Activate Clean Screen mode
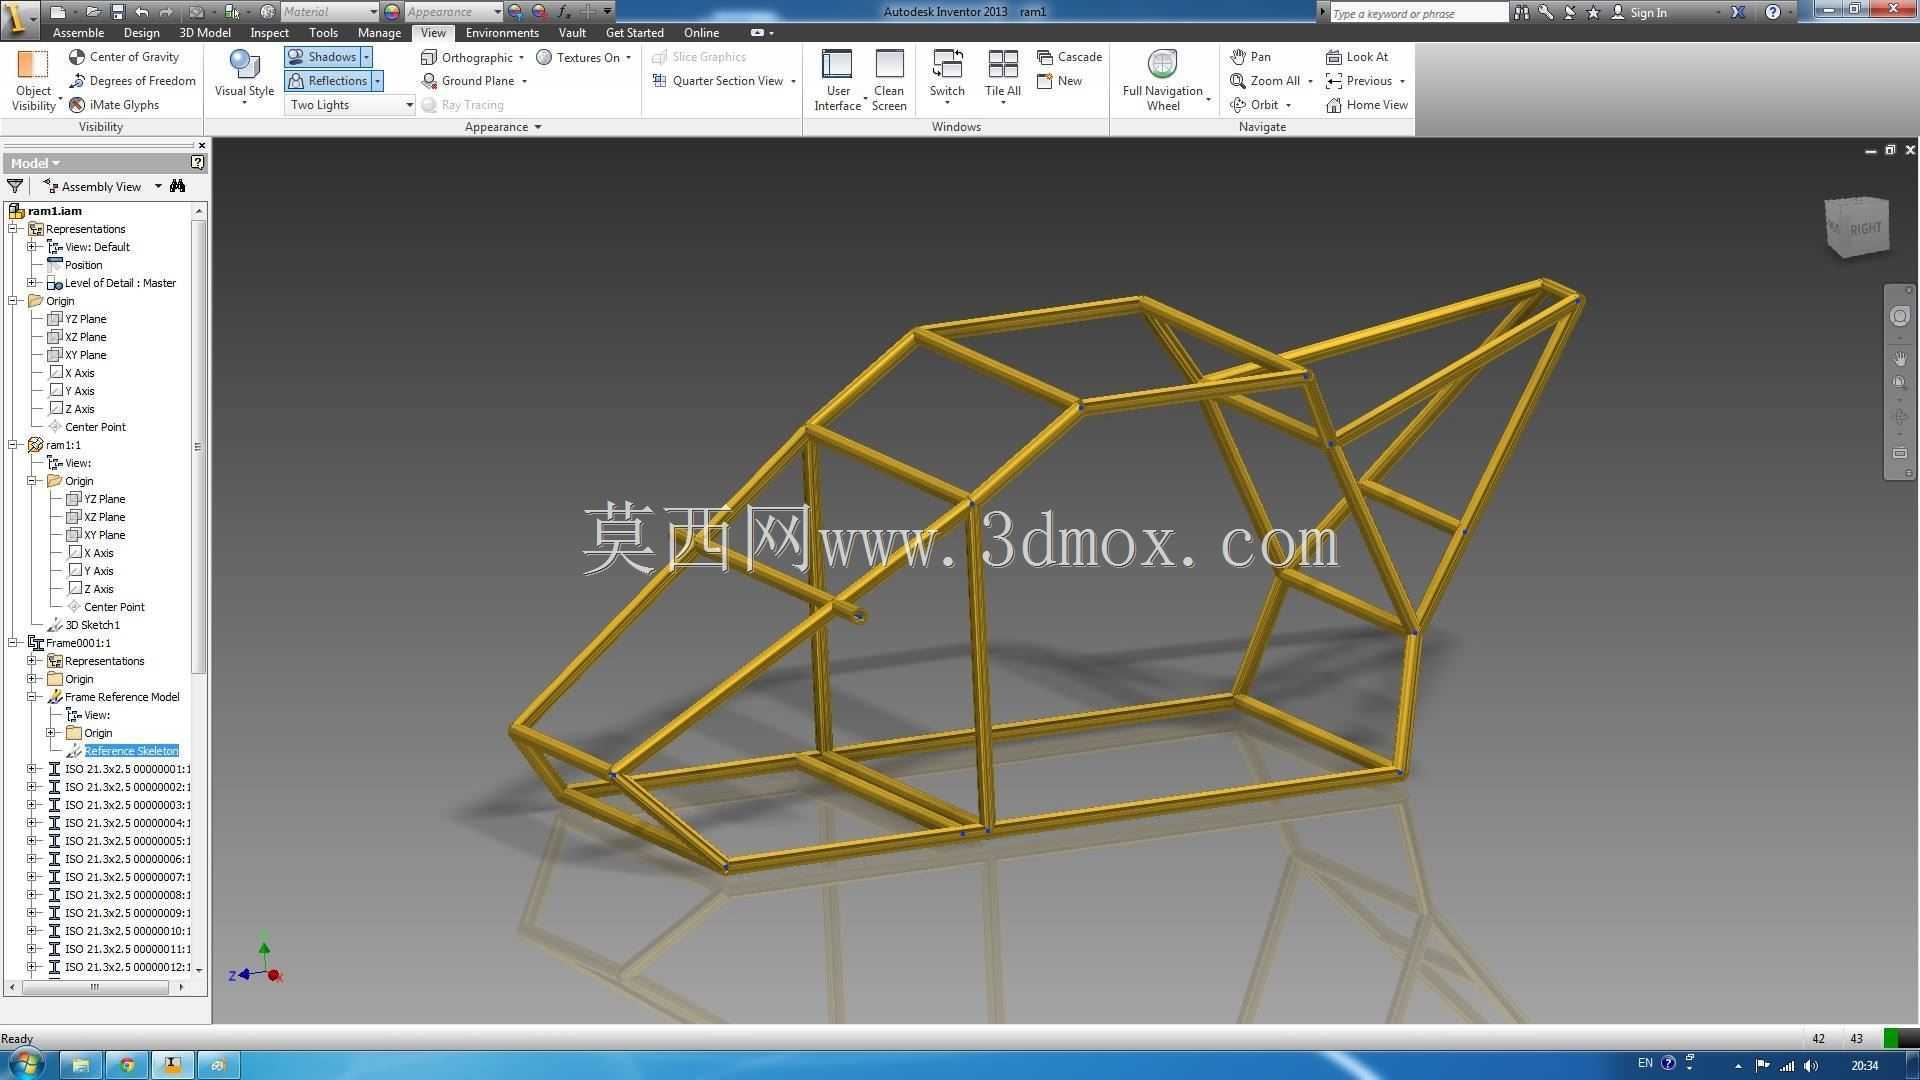Screen dimensions: 1920x1080 (889, 80)
